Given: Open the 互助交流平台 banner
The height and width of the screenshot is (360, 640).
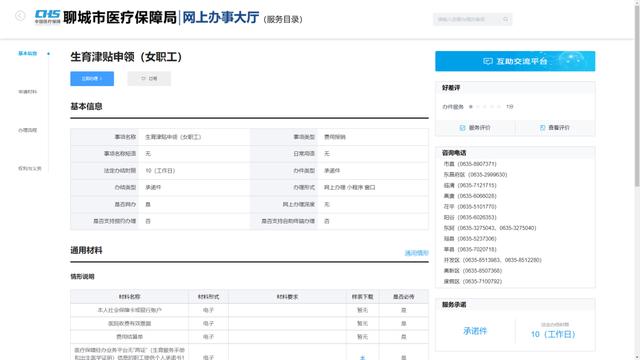Looking at the screenshot, I should coord(515,61).
